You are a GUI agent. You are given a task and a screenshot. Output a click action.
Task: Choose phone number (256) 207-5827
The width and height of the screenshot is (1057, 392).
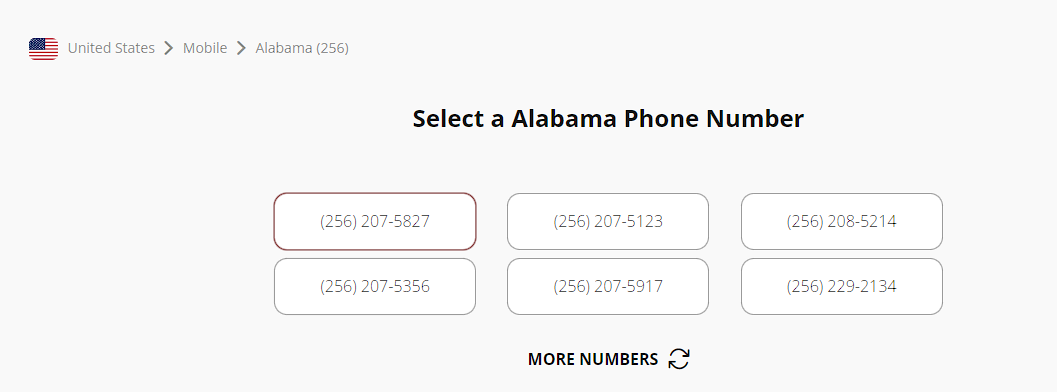pos(375,222)
